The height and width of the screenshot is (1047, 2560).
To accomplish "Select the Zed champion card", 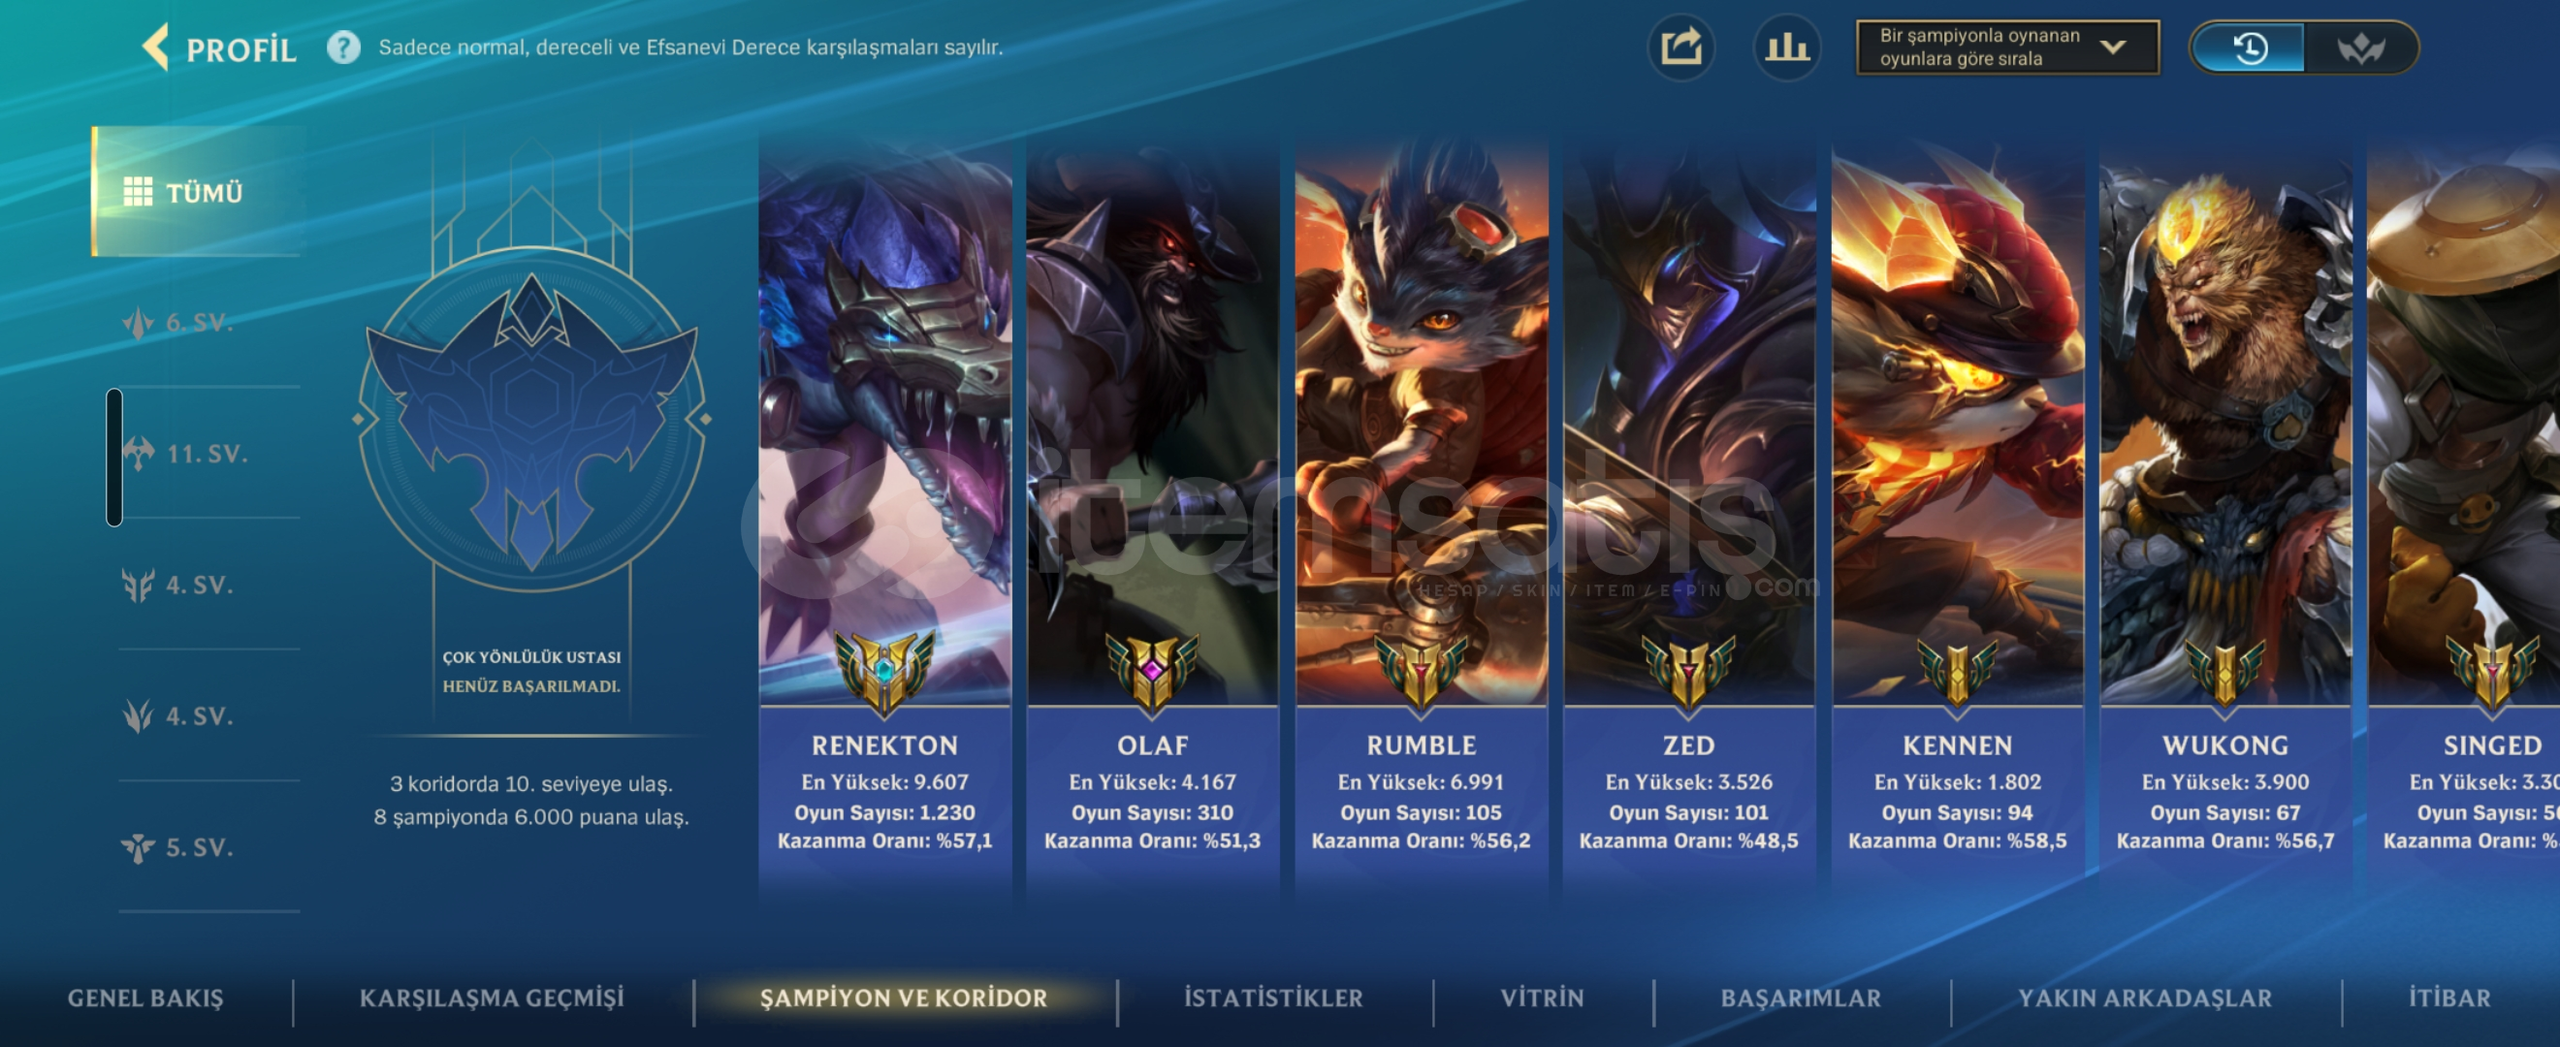I will 1688,510.
